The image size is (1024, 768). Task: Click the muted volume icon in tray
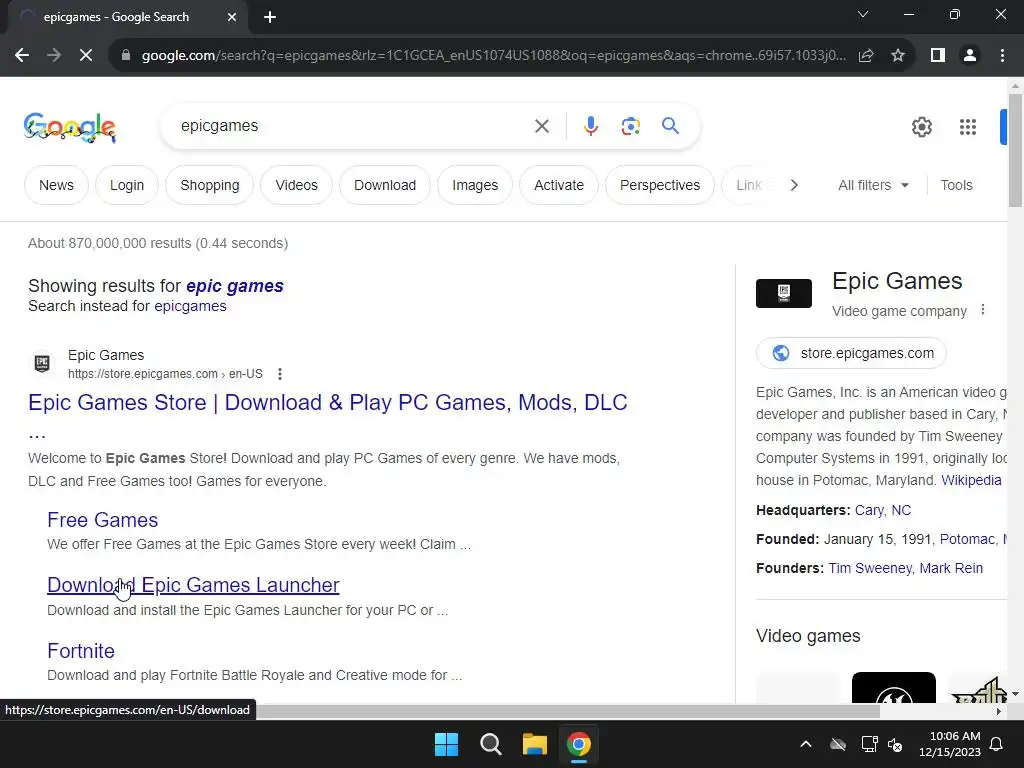click(895, 744)
